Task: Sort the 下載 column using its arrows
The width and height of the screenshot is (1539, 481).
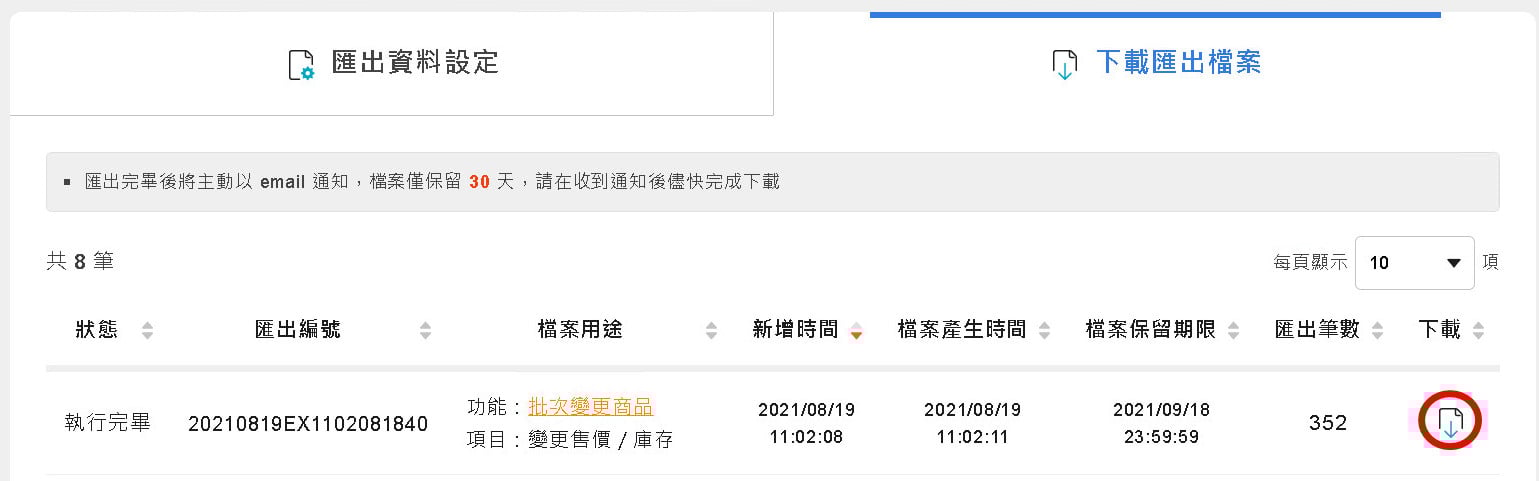Action: click(1478, 330)
